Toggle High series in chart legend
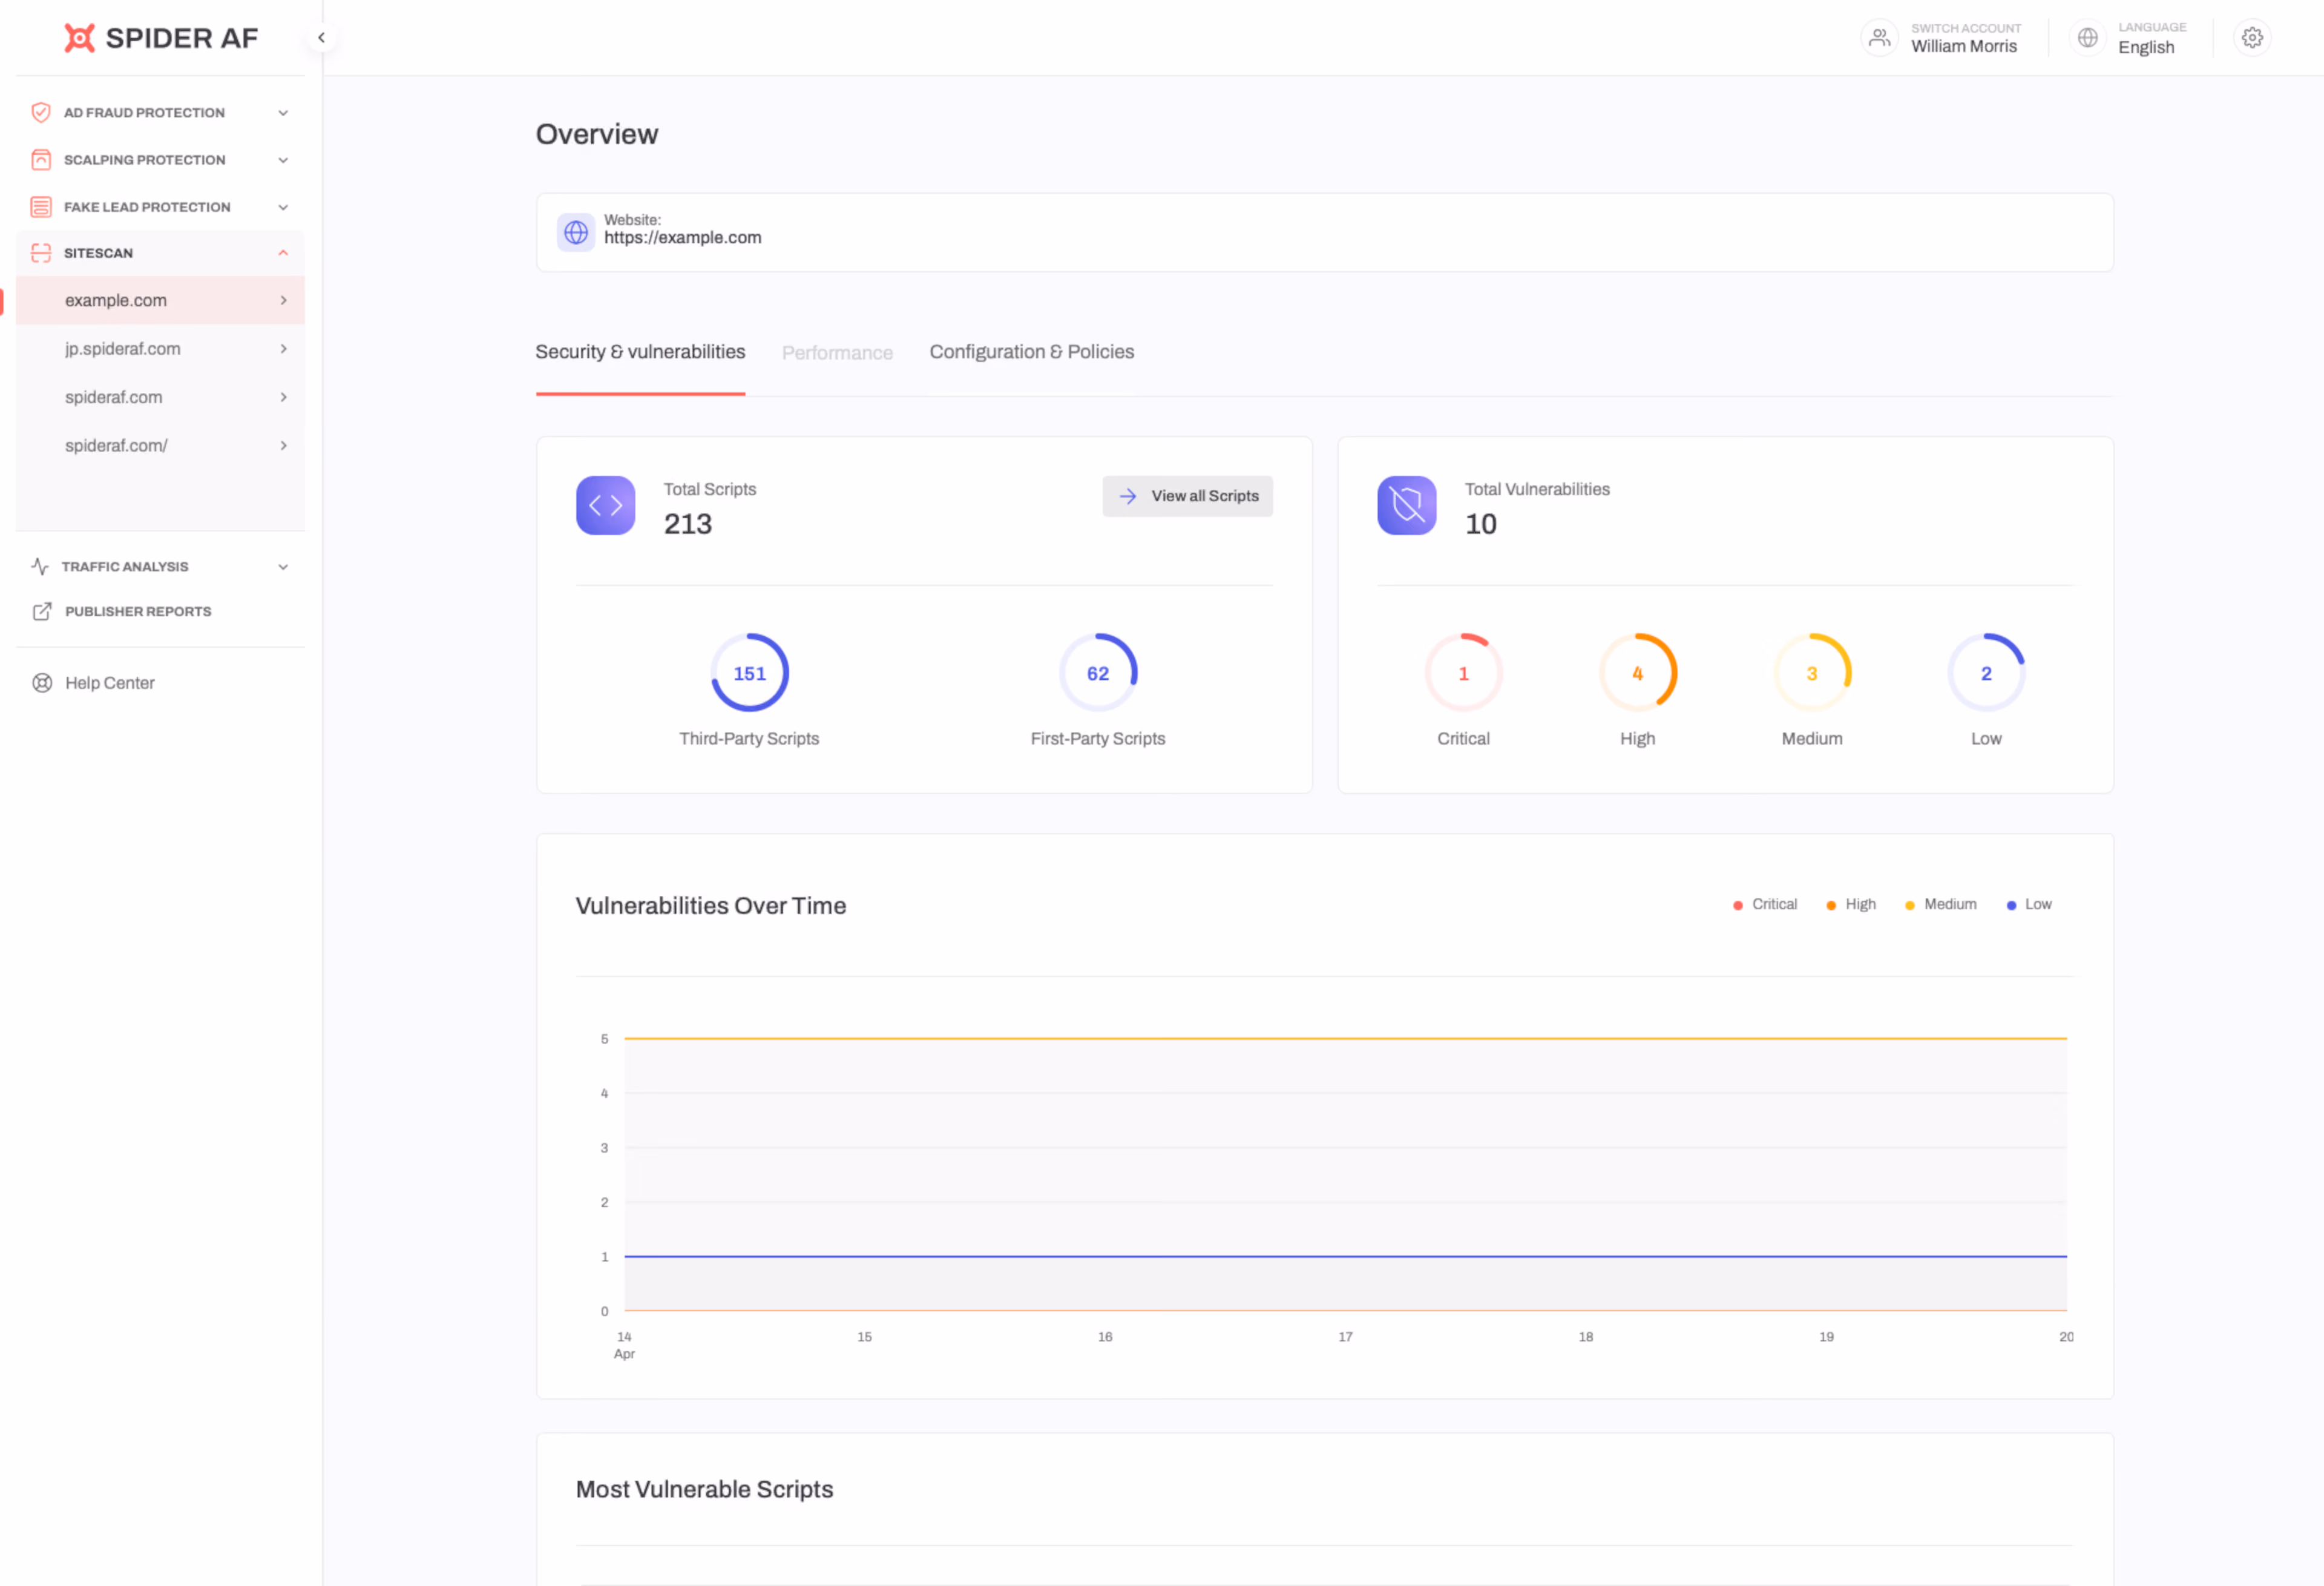This screenshot has width=2324, height=1586. click(1851, 904)
